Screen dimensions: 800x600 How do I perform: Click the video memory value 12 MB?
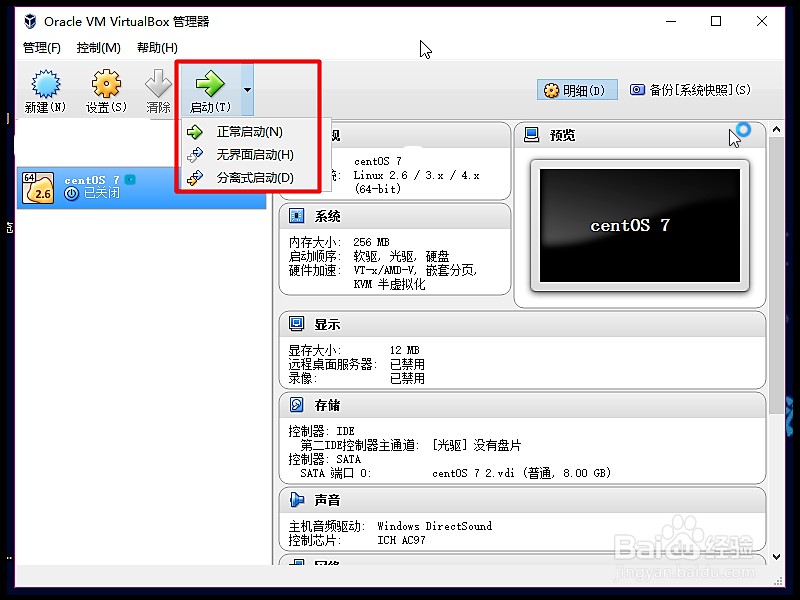(x=405, y=350)
